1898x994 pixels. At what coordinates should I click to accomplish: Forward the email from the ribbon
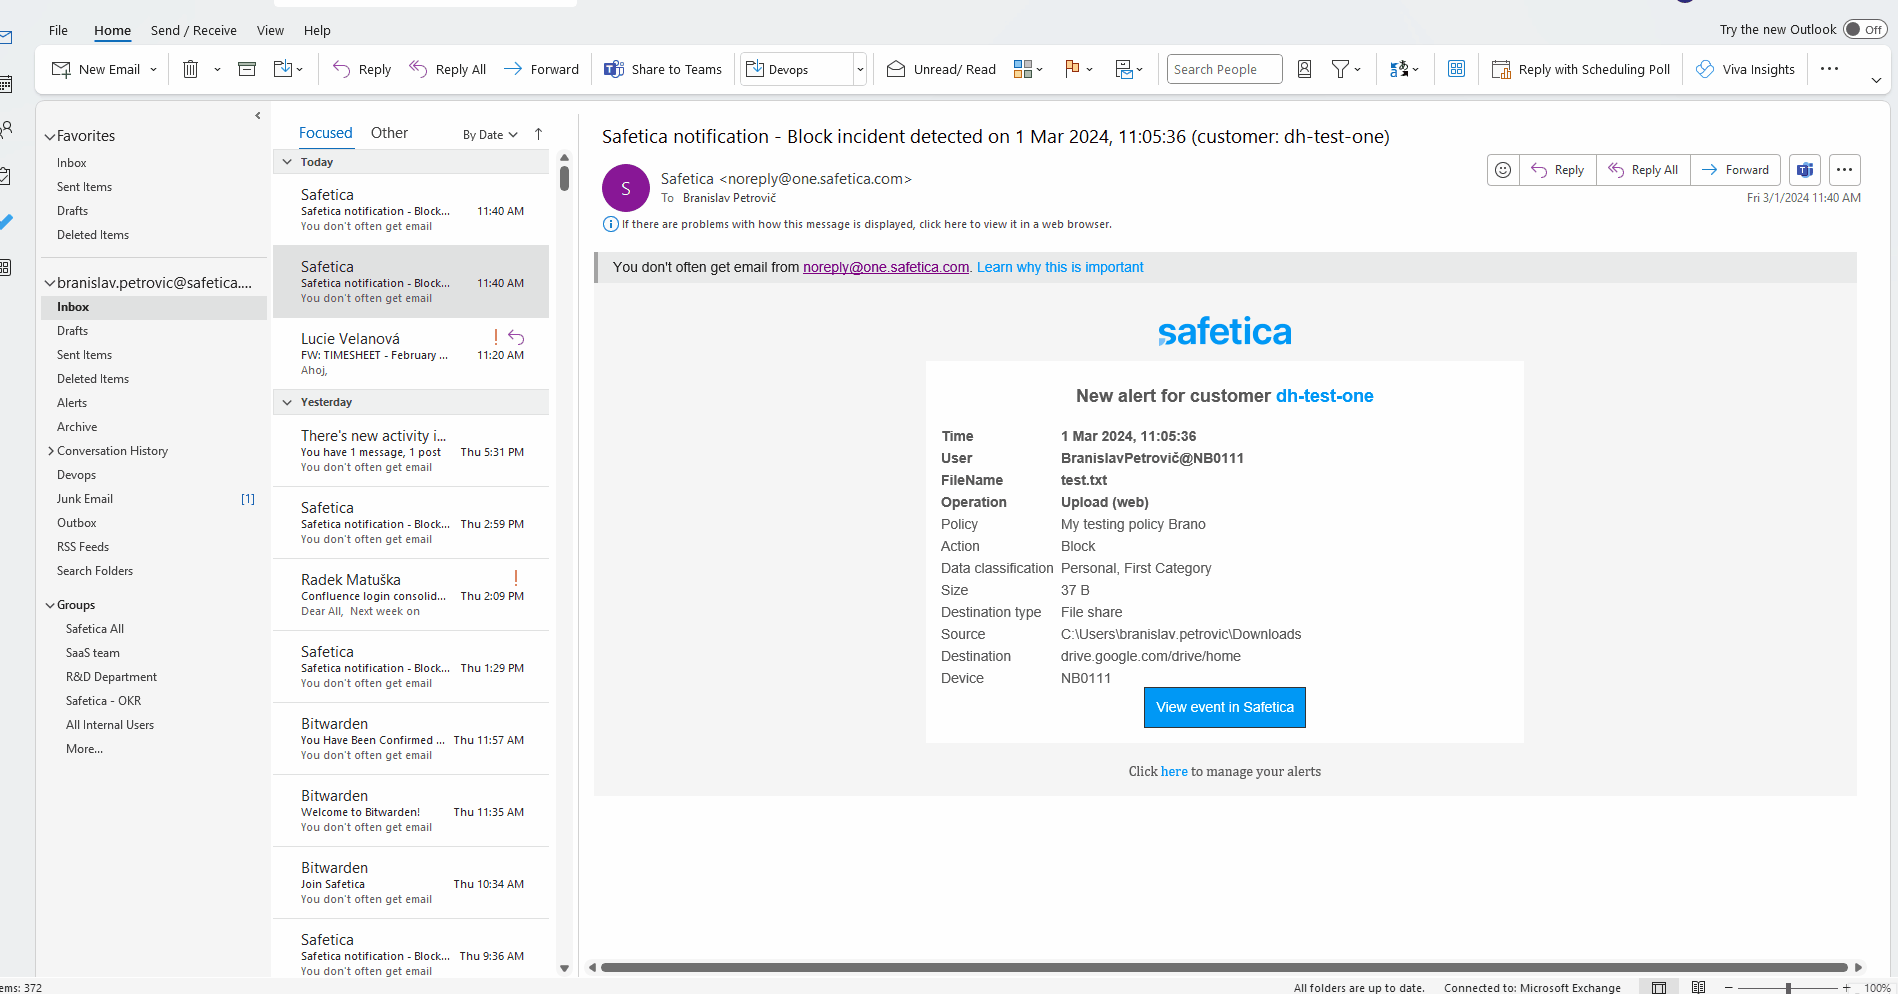click(x=541, y=69)
